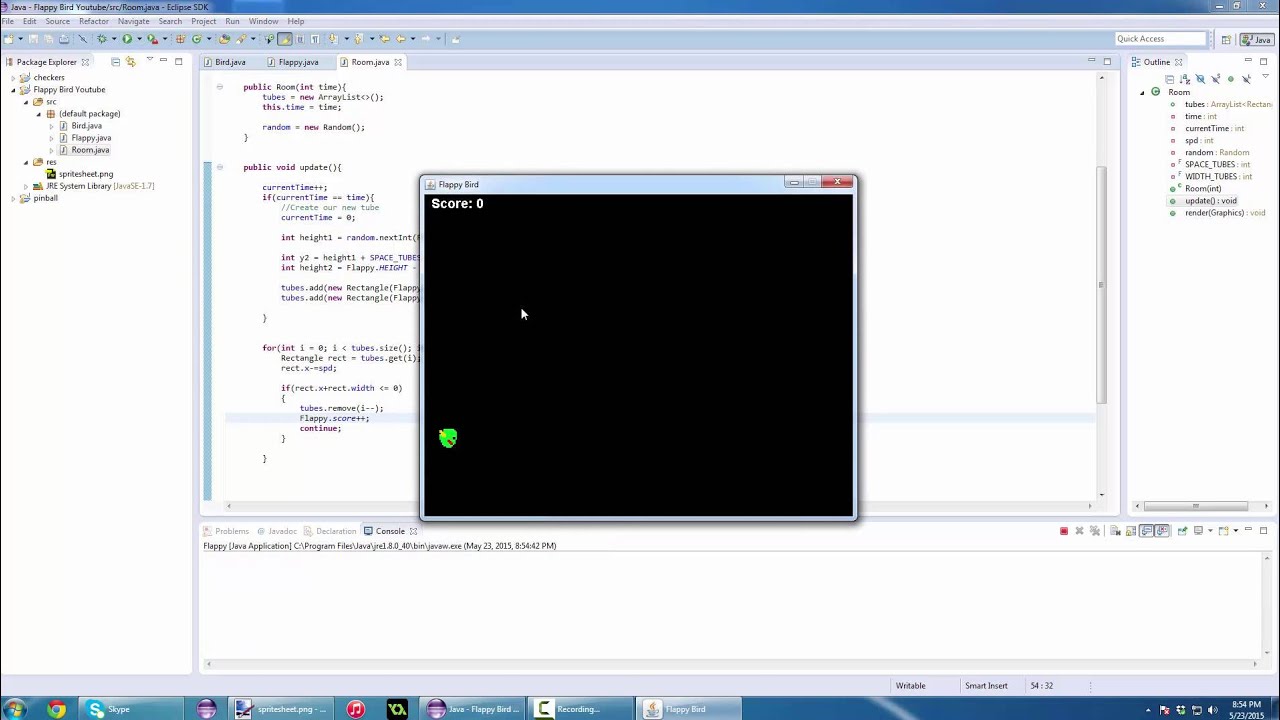Expand the pinball project node
The image size is (1280, 720).
pos(14,198)
